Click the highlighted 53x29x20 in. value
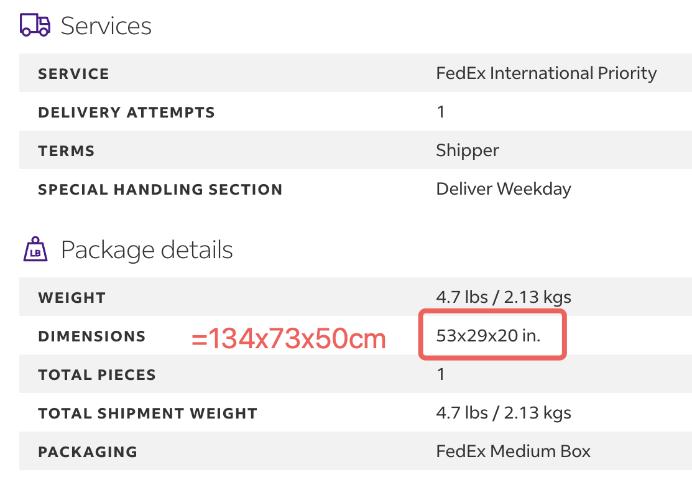692x500 pixels. point(488,336)
